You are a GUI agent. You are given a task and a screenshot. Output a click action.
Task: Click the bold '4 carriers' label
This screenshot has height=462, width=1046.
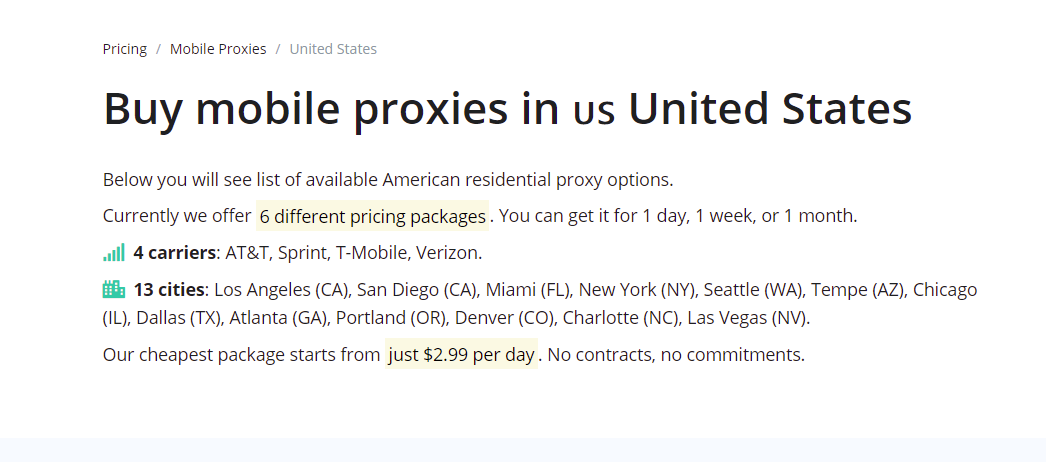click(x=175, y=253)
